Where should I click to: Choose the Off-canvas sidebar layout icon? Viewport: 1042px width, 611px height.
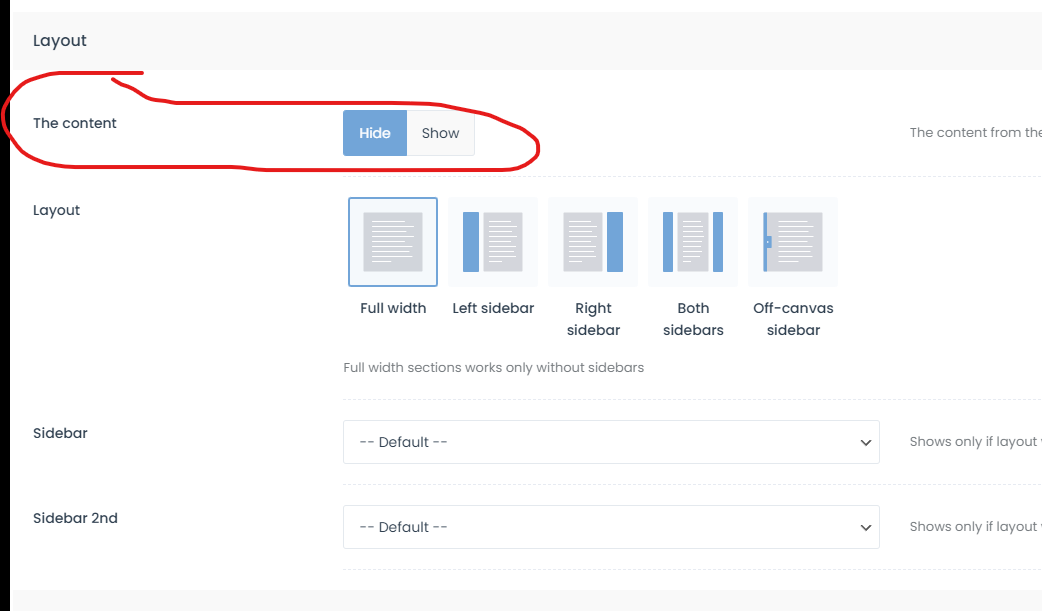click(793, 242)
